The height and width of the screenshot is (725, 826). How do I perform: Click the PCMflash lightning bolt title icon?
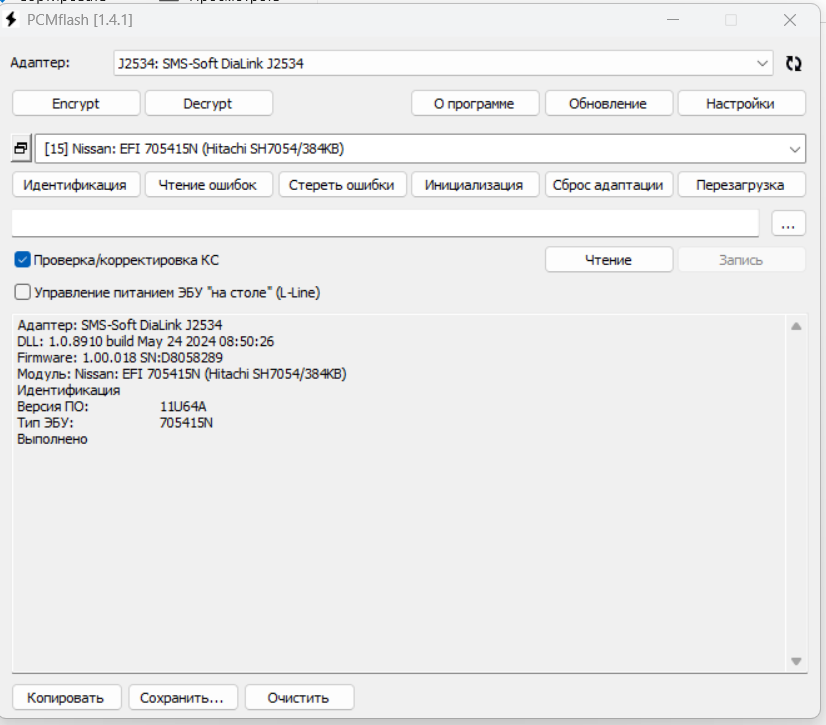tap(11, 19)
